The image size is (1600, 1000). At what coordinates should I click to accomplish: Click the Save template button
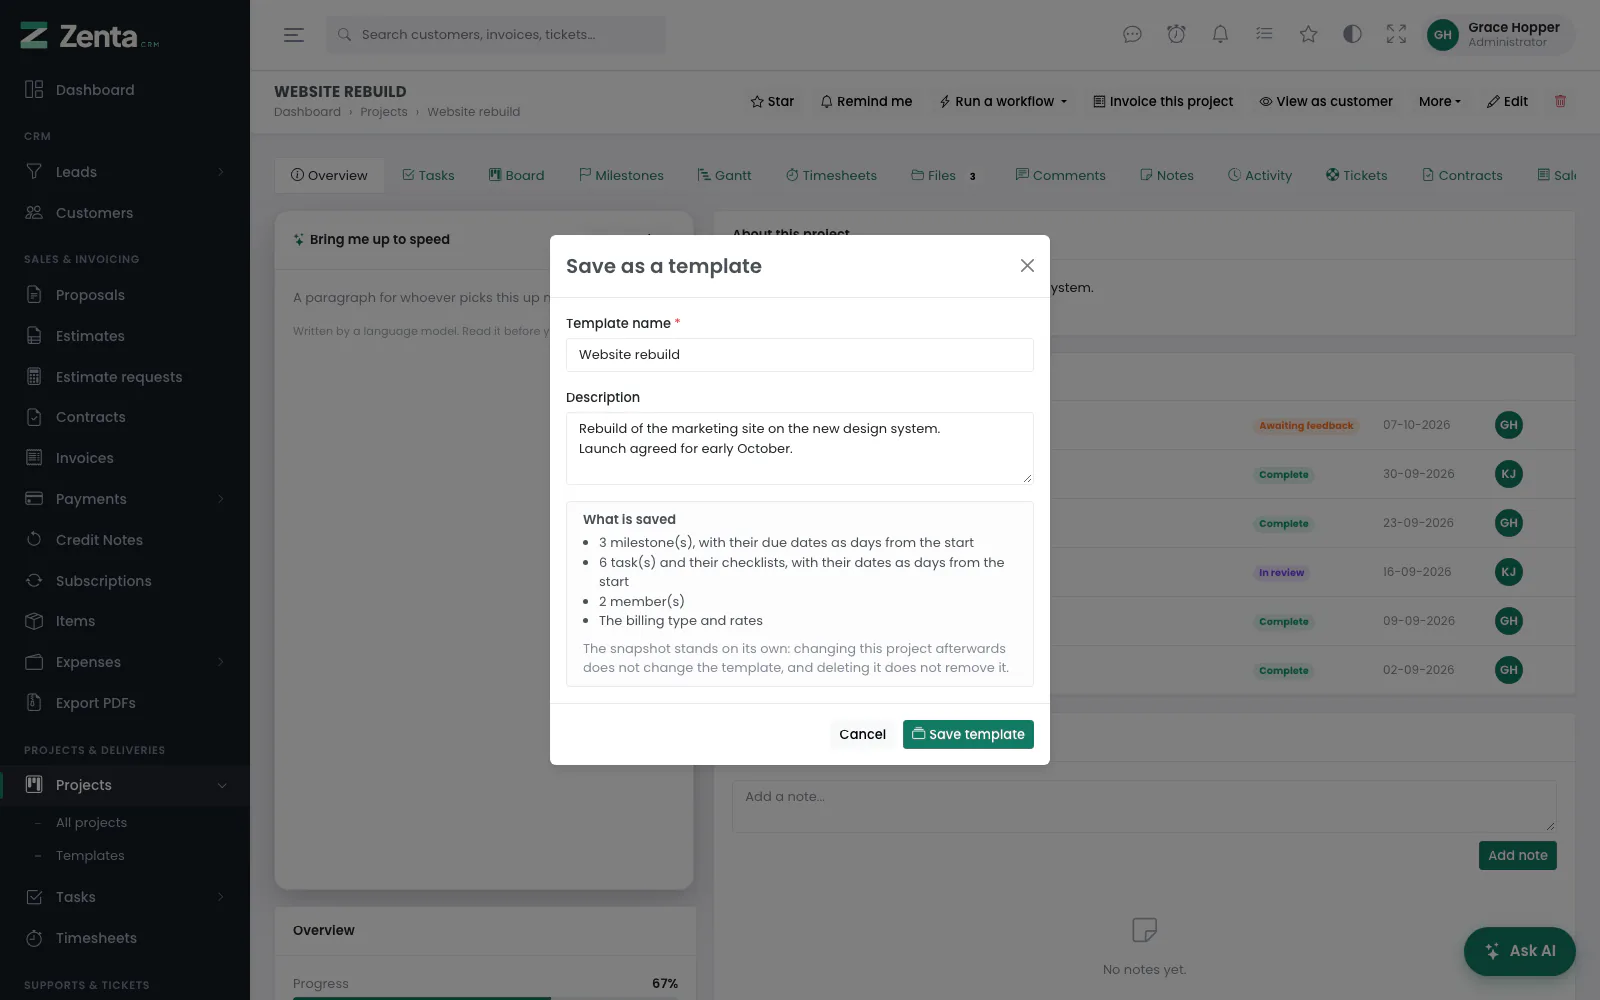[968, 734]
